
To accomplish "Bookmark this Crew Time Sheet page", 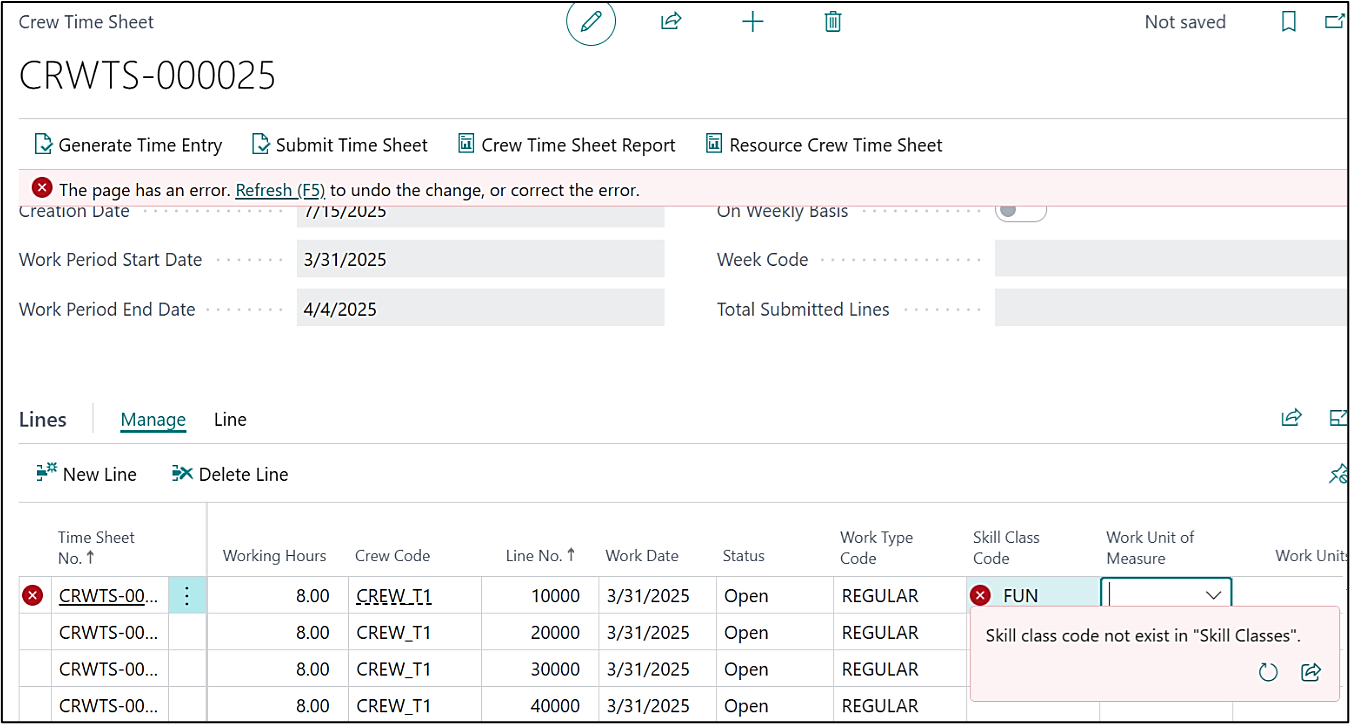I will (1289, 22).
